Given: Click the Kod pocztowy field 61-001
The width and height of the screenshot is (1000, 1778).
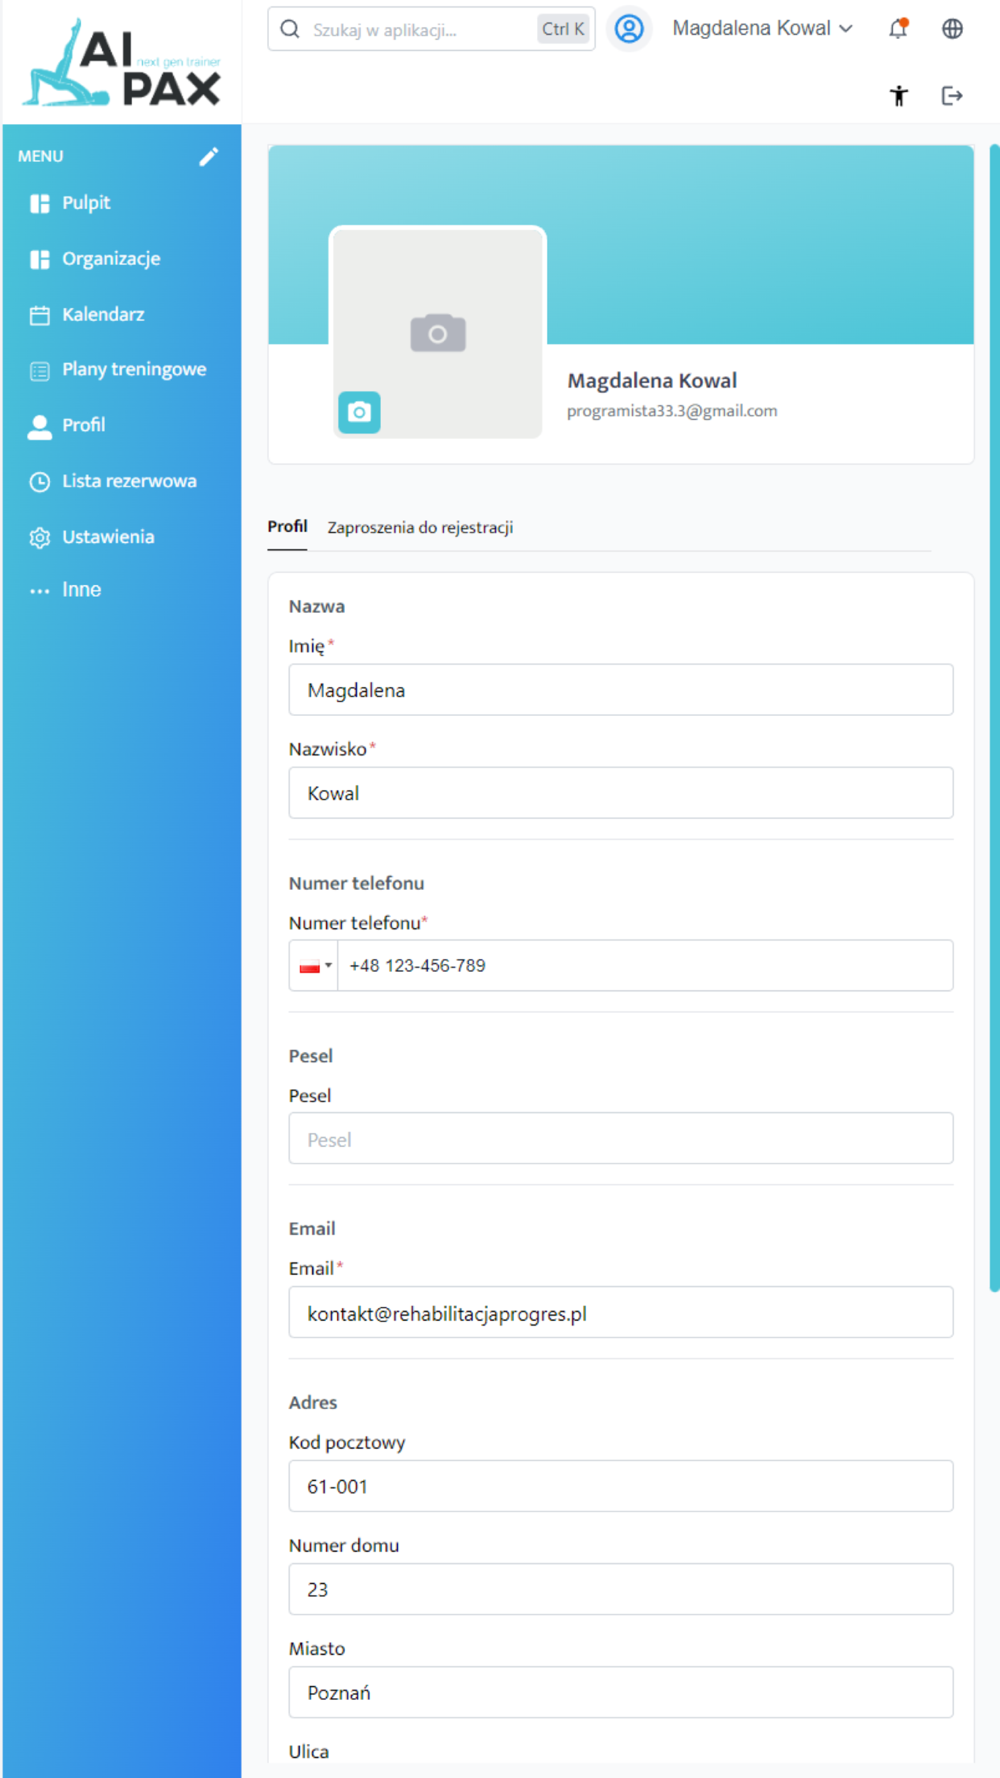Looking at the screenshot, I should (x=621, y=1486).
